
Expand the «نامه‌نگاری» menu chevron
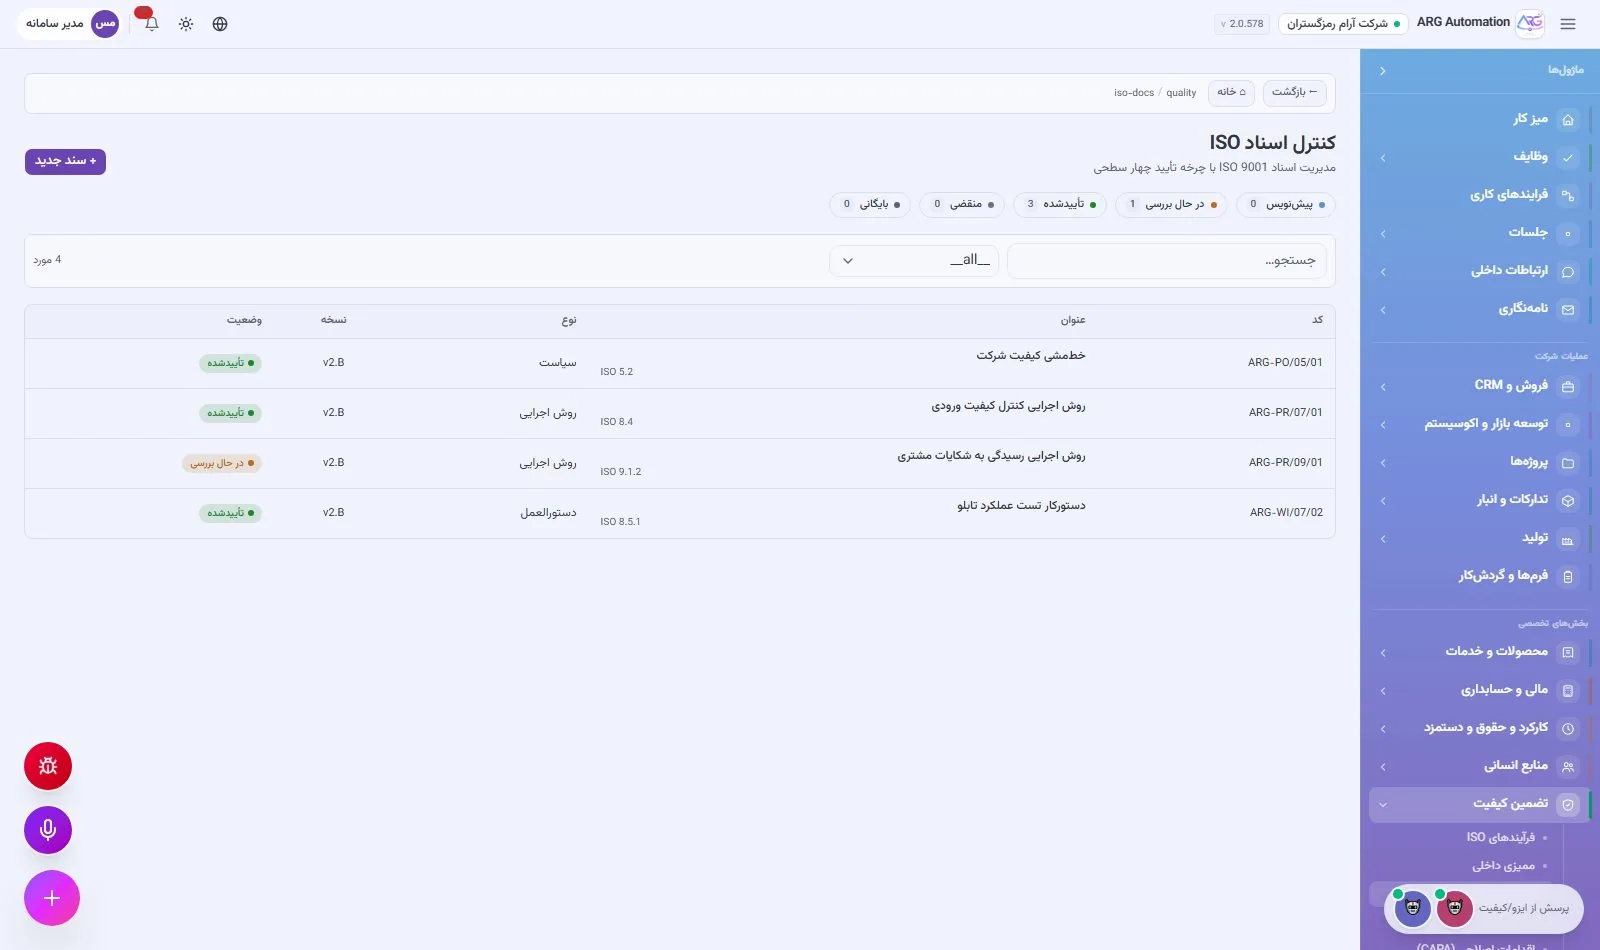click(x=1383, y=310)
